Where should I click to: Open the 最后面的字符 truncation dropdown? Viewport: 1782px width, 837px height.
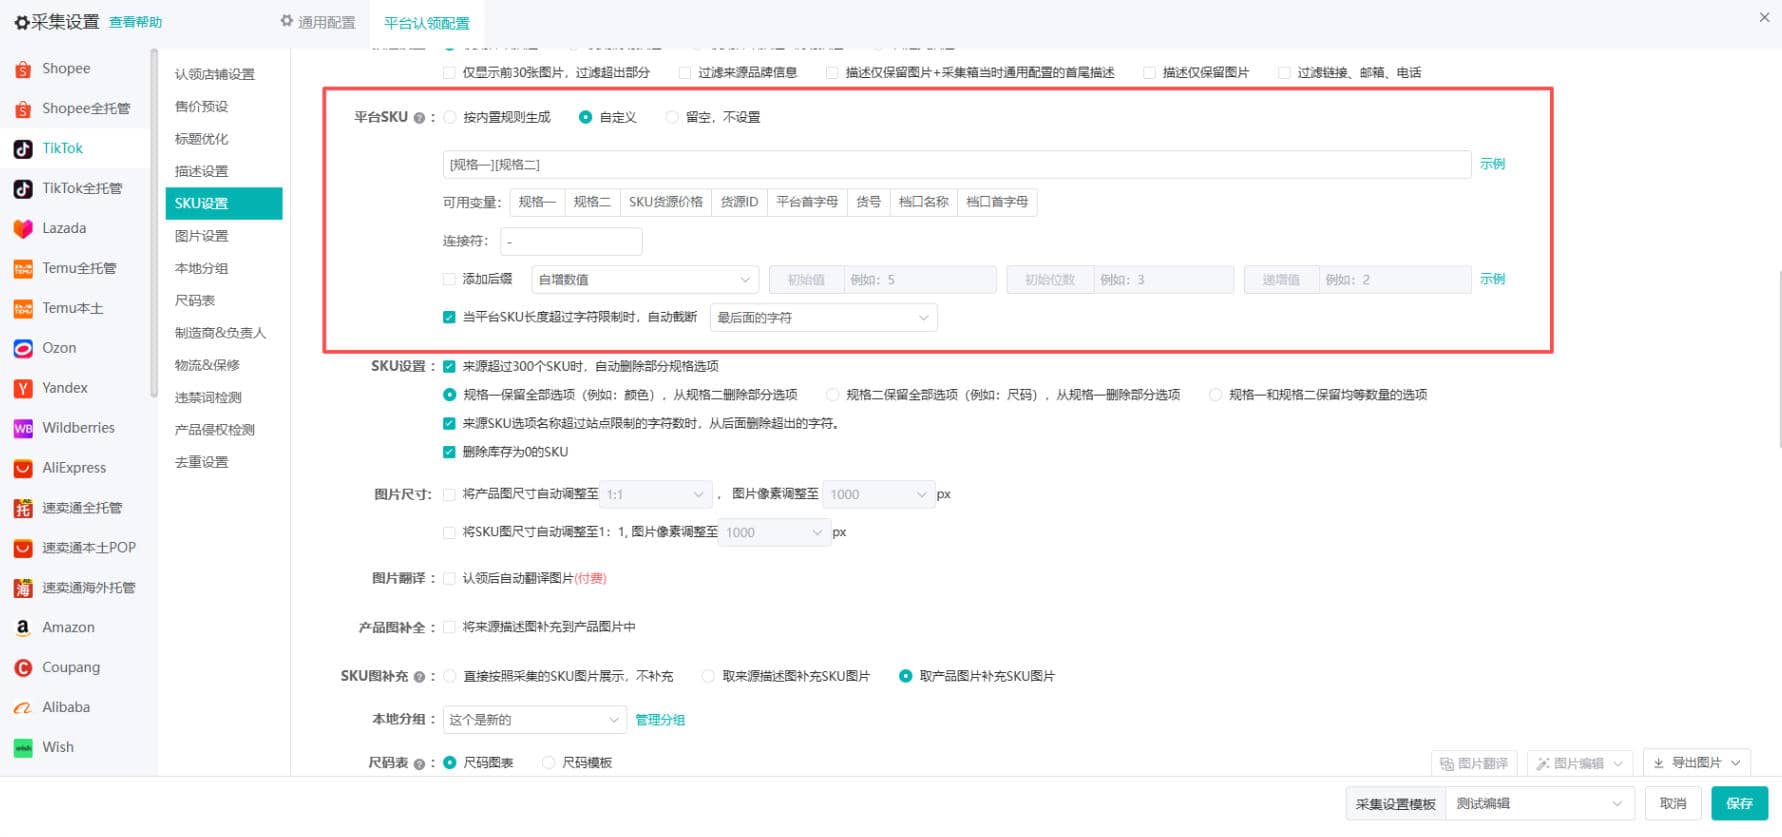[823, 318]
